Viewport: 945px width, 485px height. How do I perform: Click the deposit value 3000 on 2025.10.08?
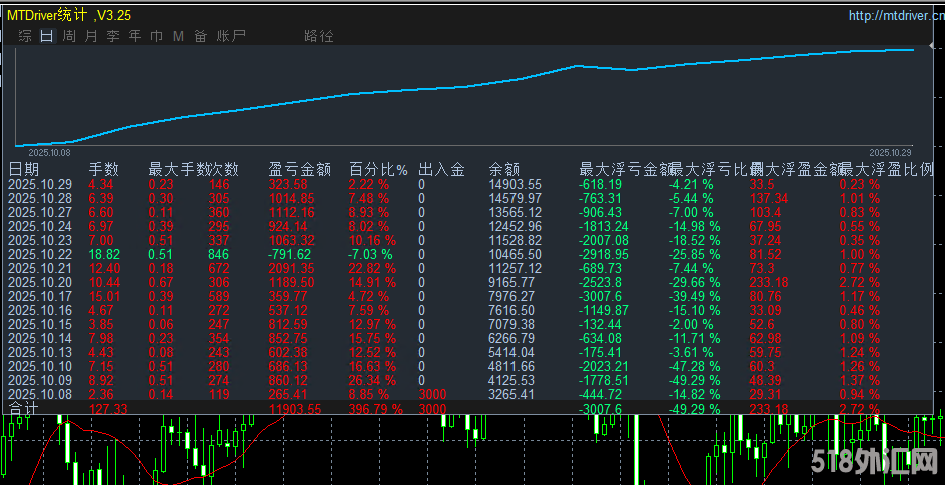pyautogui.click(x=432, y=394)
